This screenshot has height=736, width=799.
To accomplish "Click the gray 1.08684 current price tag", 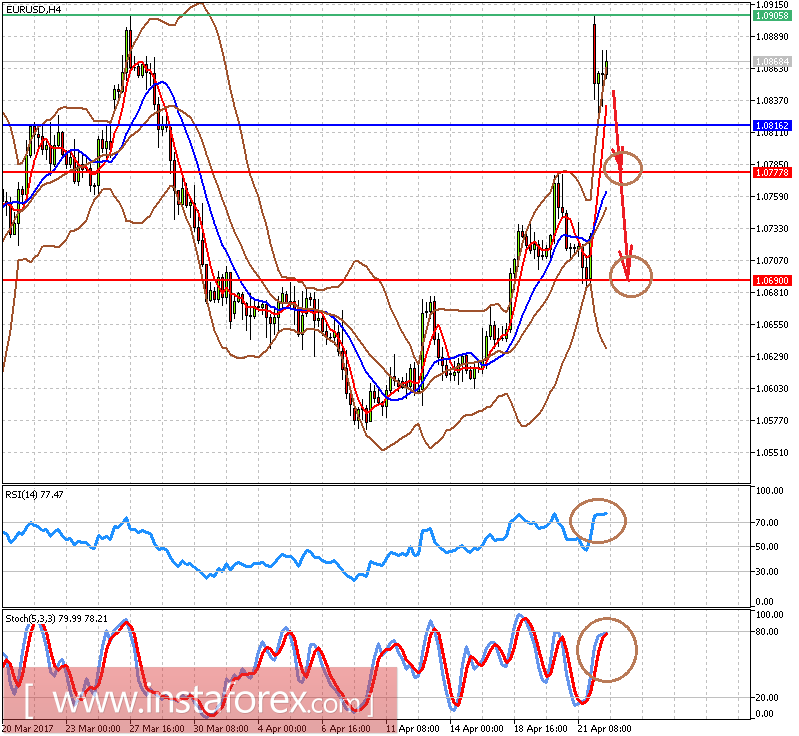I will [x=771, y=61].
